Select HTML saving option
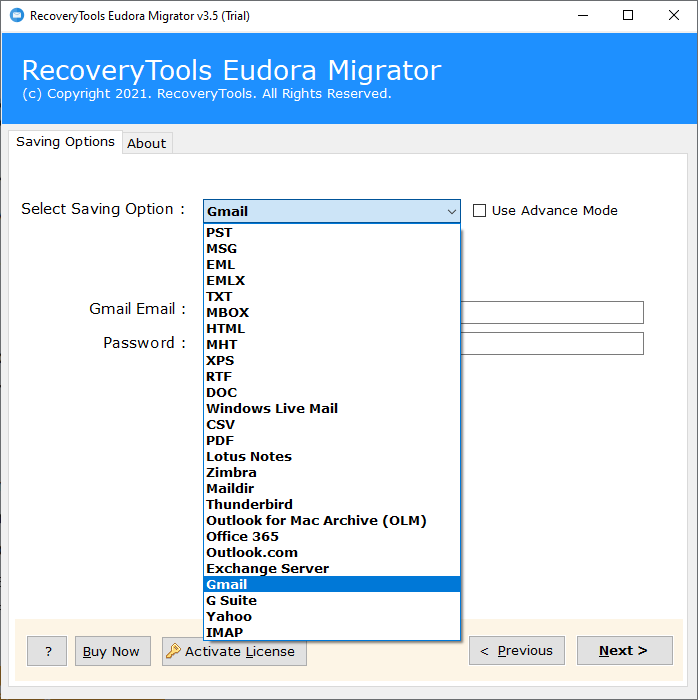Screen dimensions: 698x700 click(332, 329)
